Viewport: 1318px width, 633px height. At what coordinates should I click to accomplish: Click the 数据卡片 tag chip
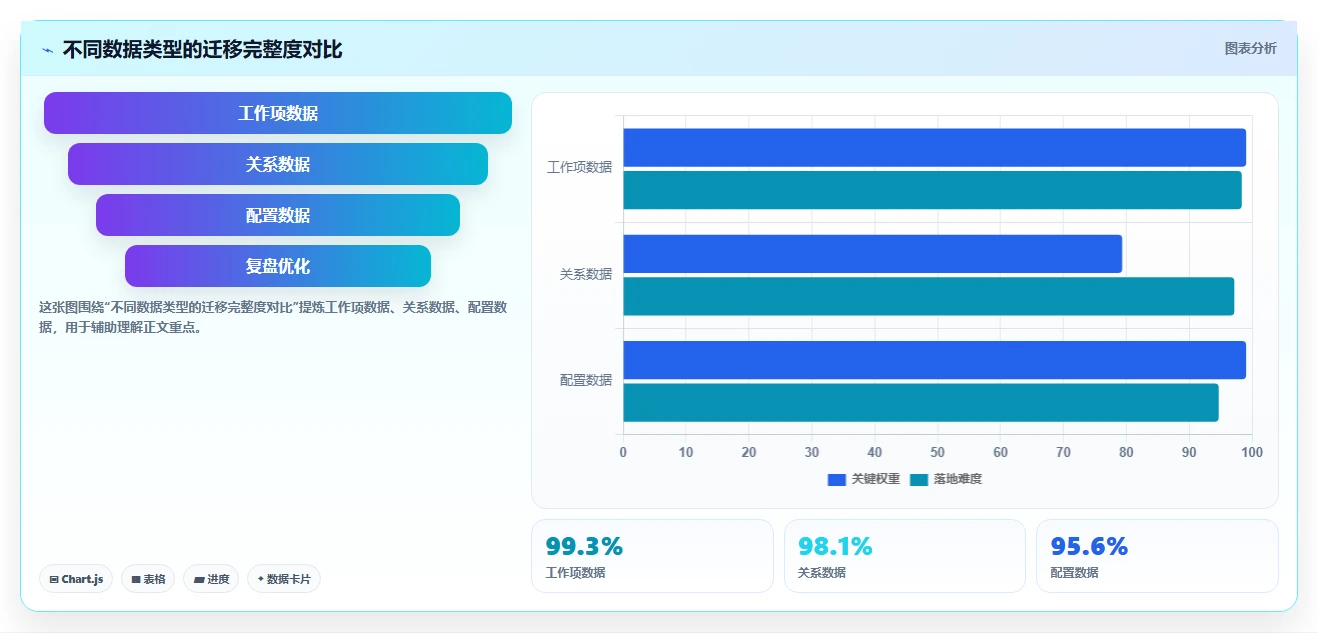tap(284, 579)
